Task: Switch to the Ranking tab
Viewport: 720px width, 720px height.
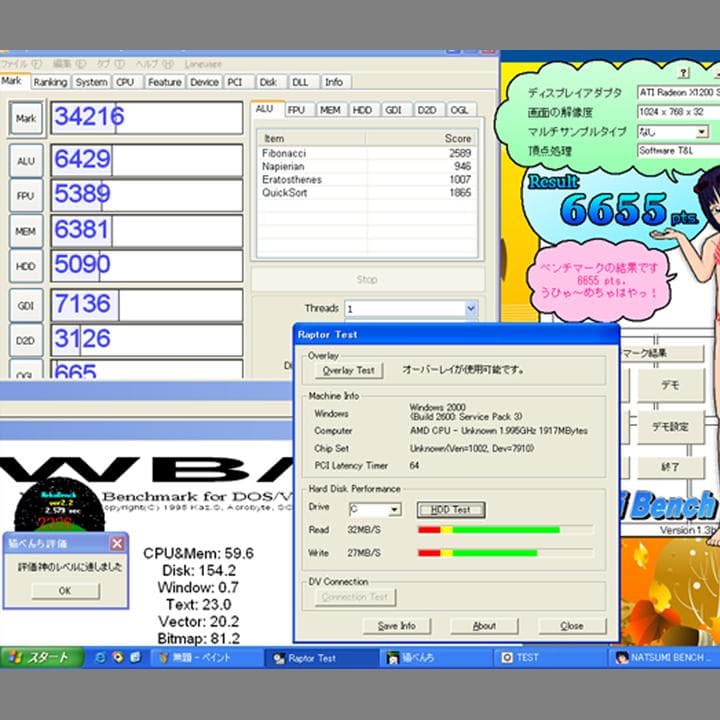Action: coord(51,82)
